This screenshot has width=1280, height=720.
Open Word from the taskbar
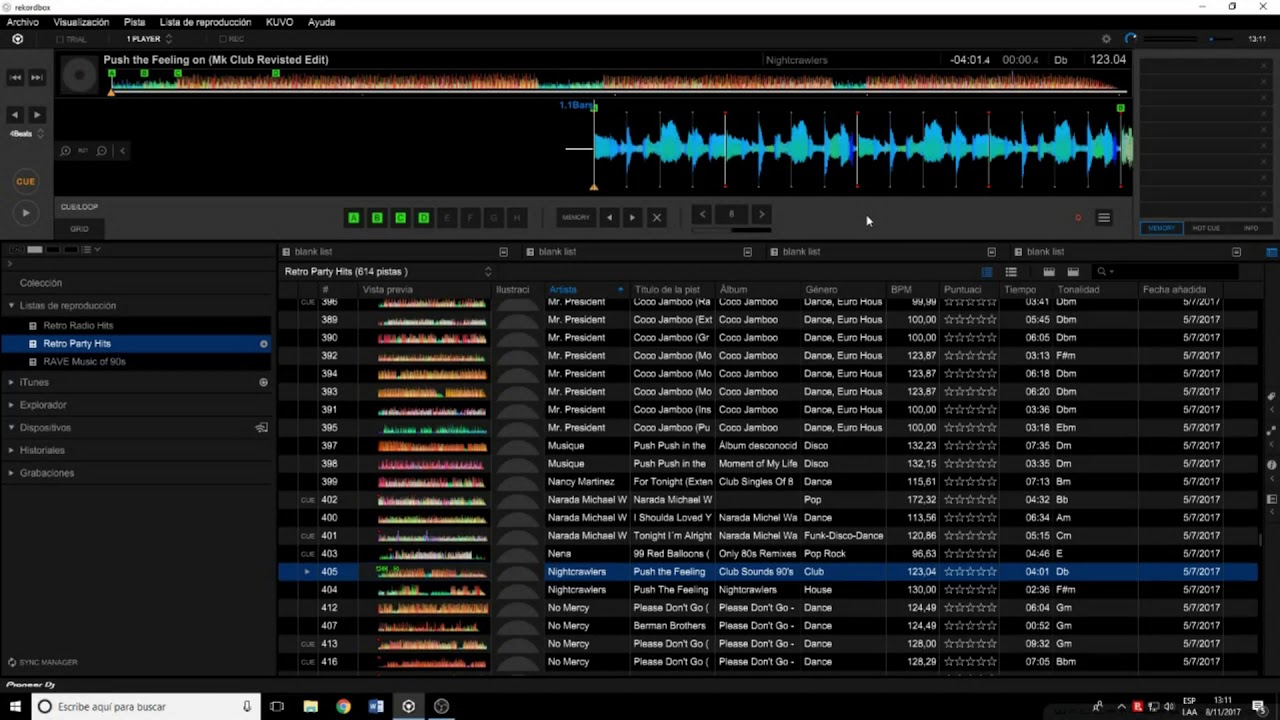coord(376,706)
